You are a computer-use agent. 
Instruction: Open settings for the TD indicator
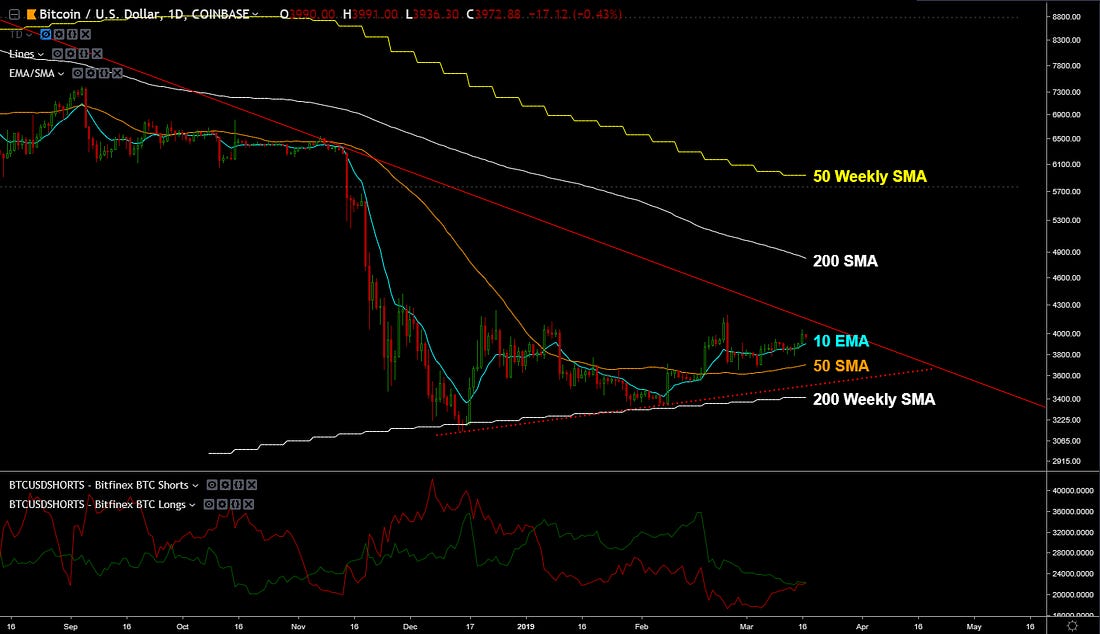[57, 33]
